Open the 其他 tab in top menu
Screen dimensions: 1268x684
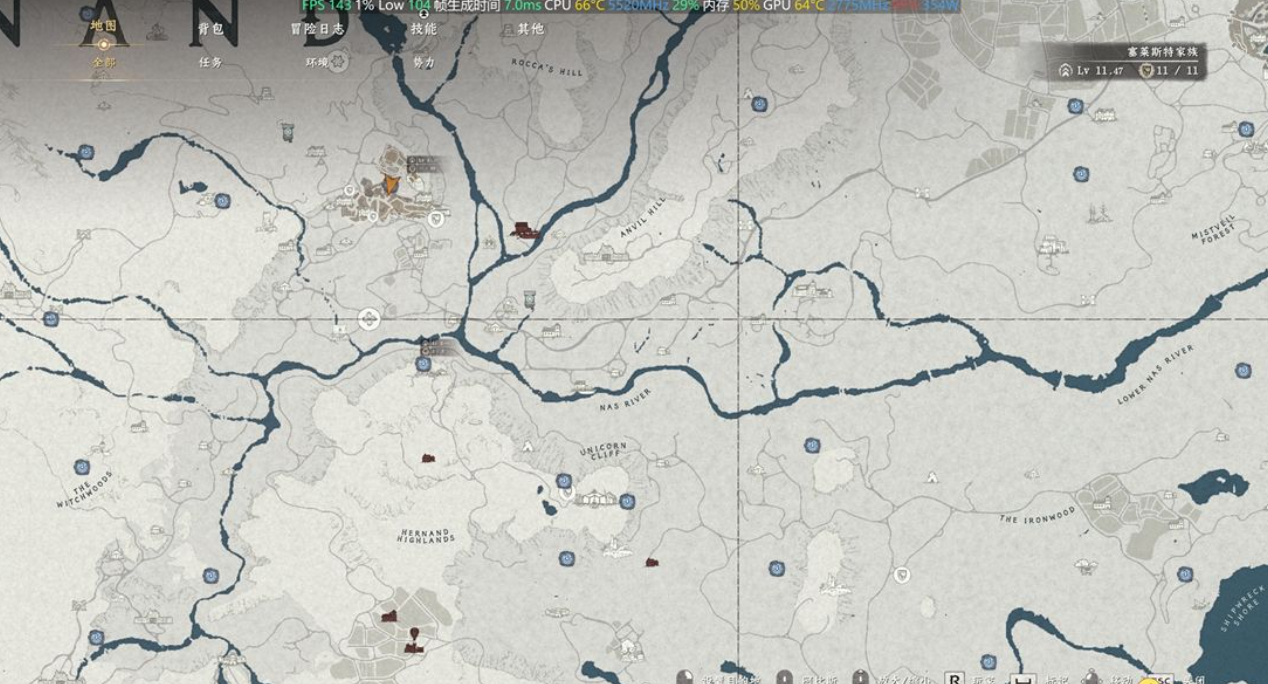[530, 29]
